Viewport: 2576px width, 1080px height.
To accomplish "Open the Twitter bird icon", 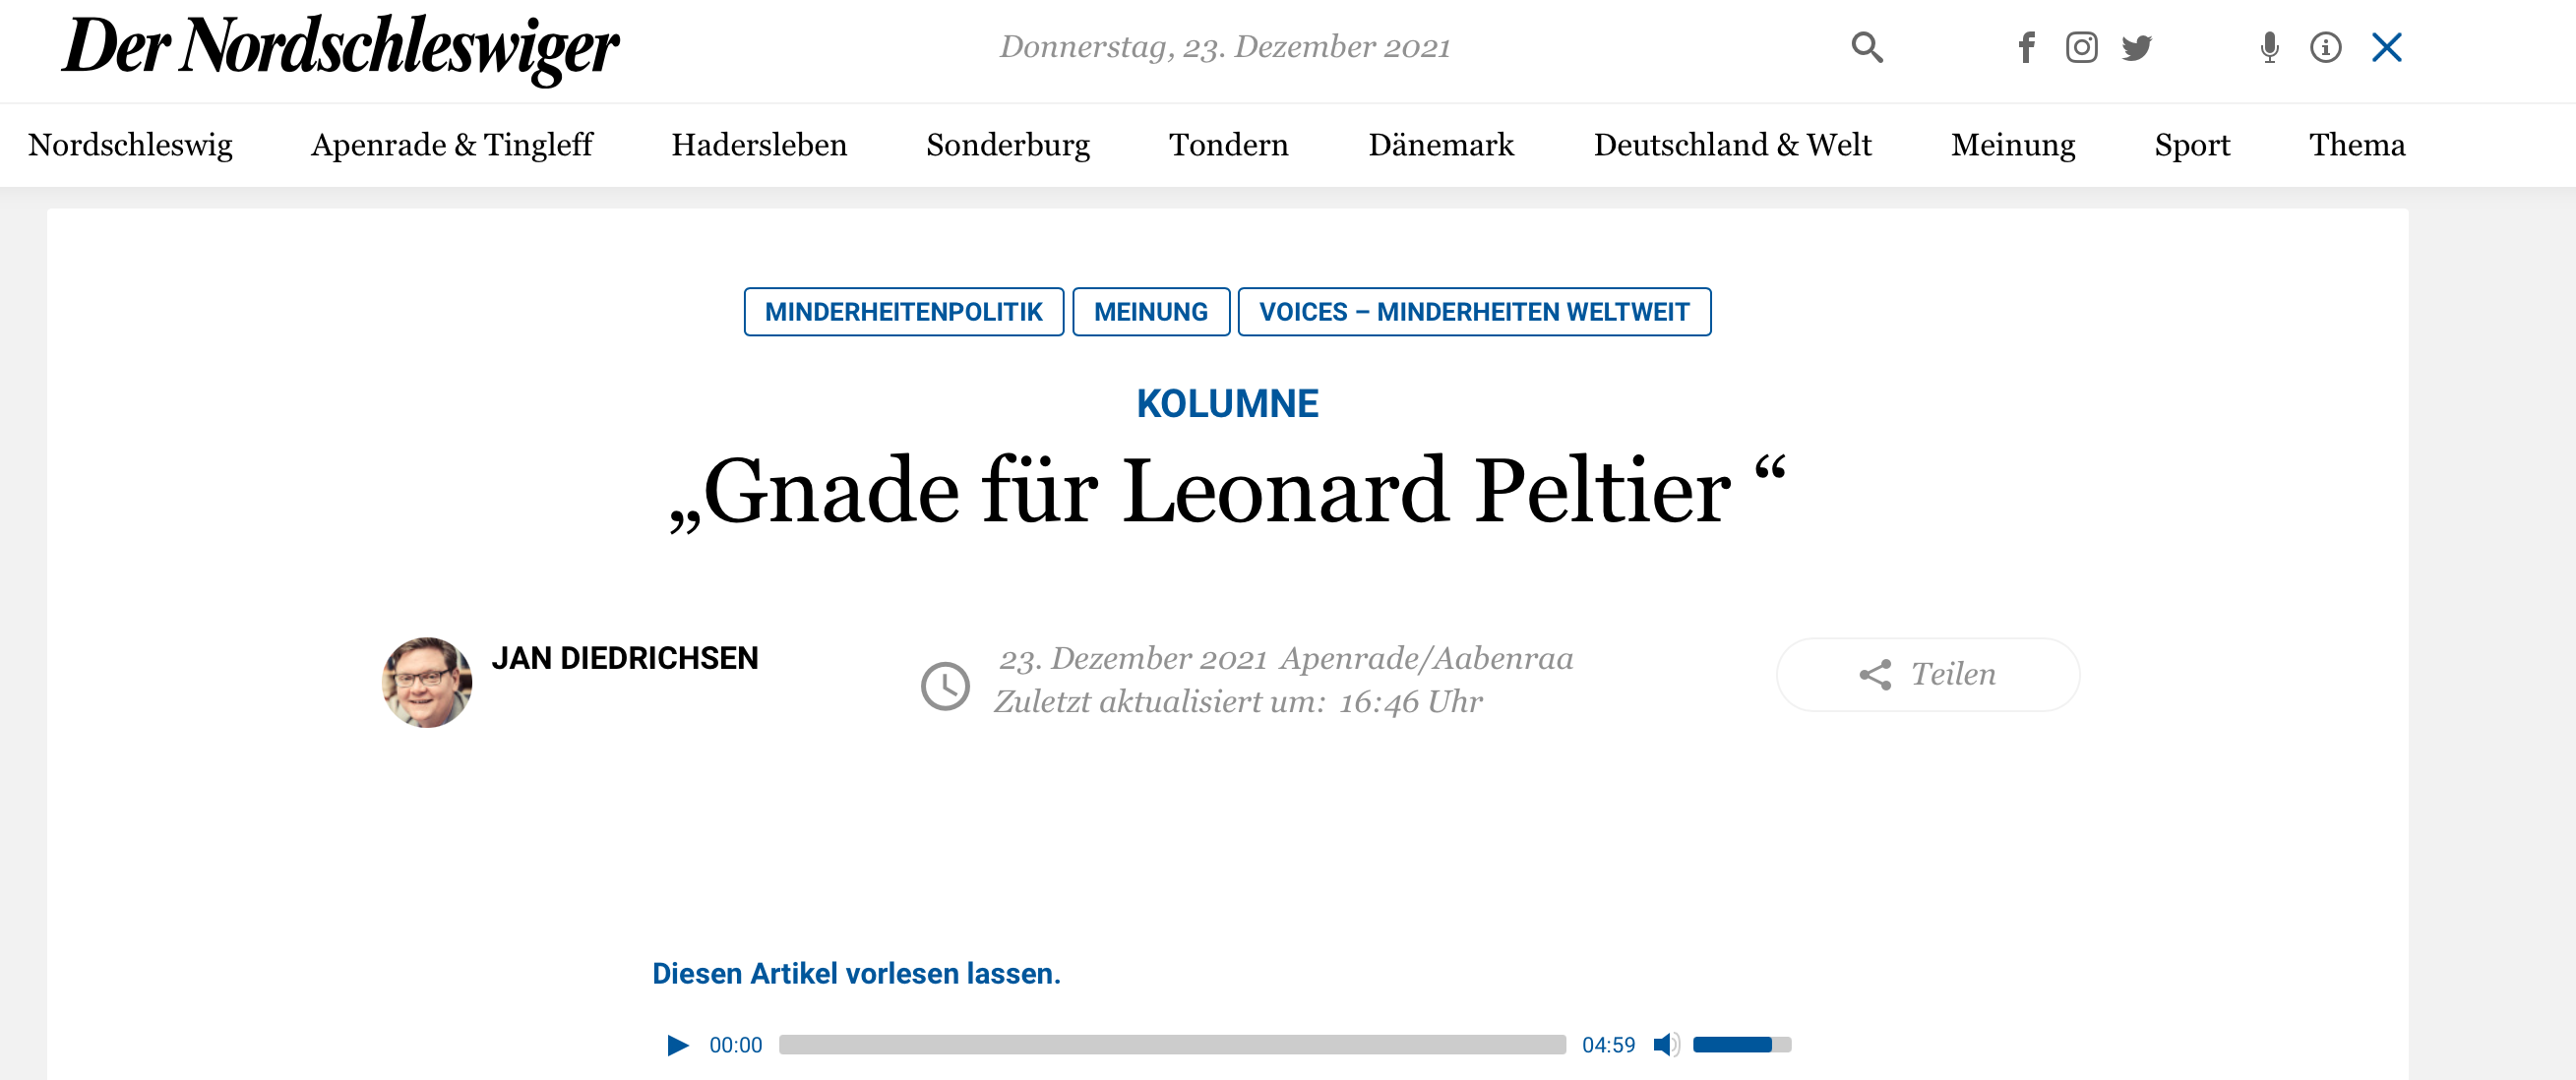I will 2137,47.
